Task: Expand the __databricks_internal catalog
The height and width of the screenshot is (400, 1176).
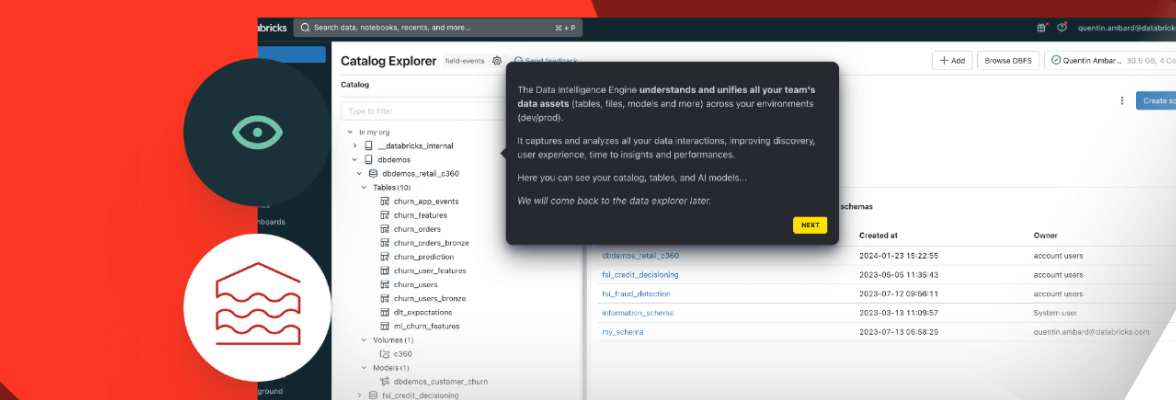Action: tap(355, 145)
